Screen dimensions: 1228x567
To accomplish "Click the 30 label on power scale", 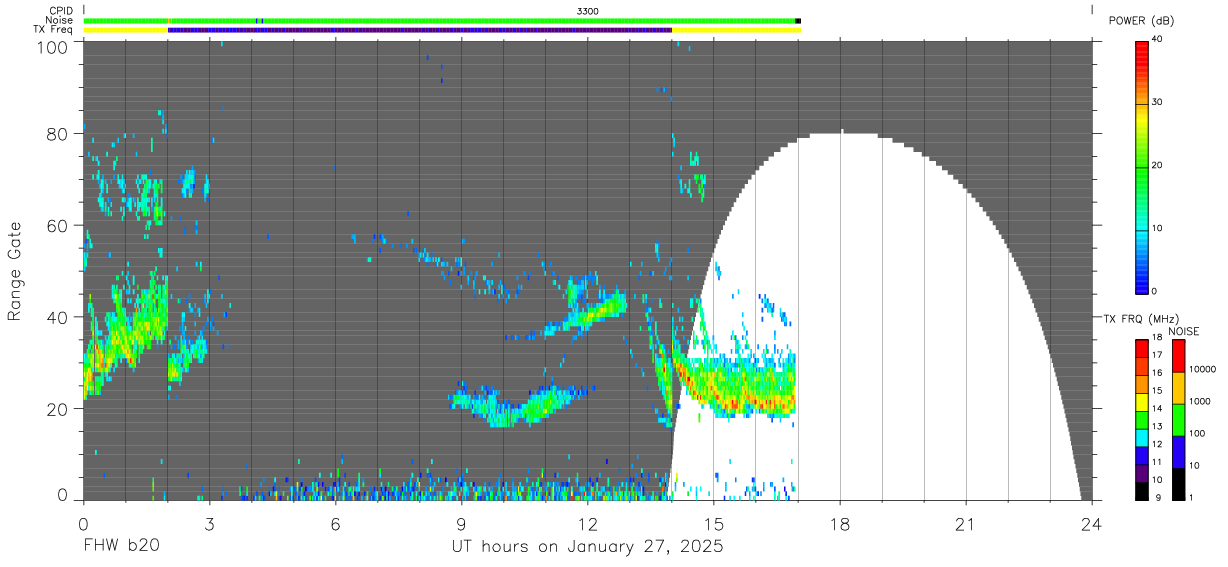I will (1158, 103).
